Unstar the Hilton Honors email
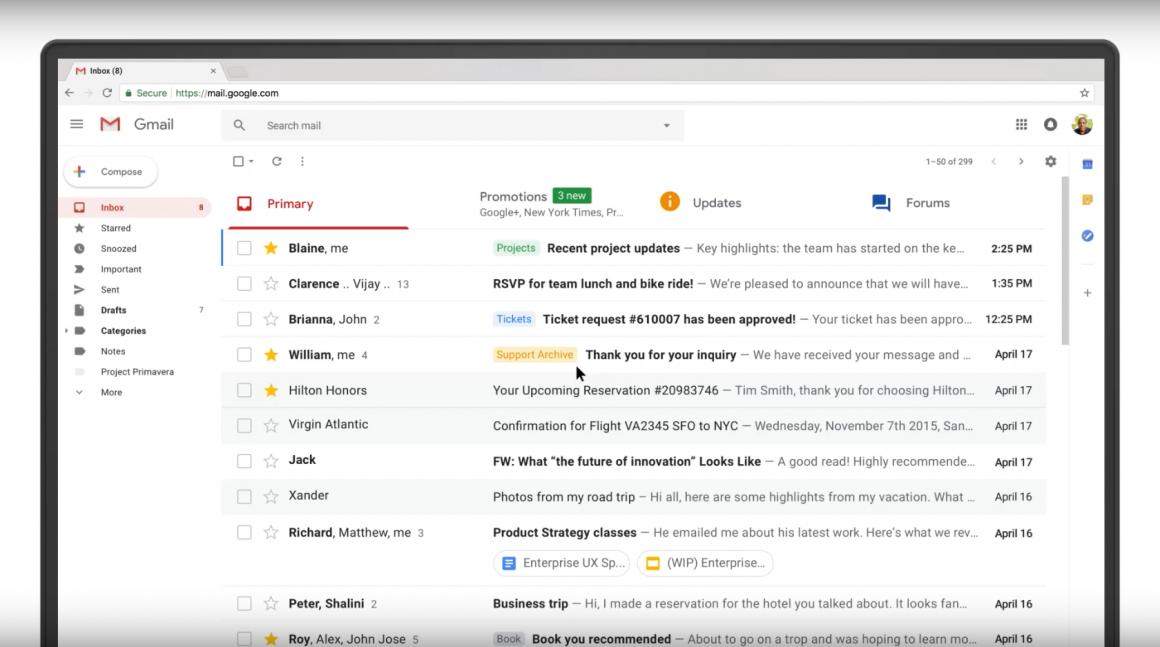 click(270, 390)
